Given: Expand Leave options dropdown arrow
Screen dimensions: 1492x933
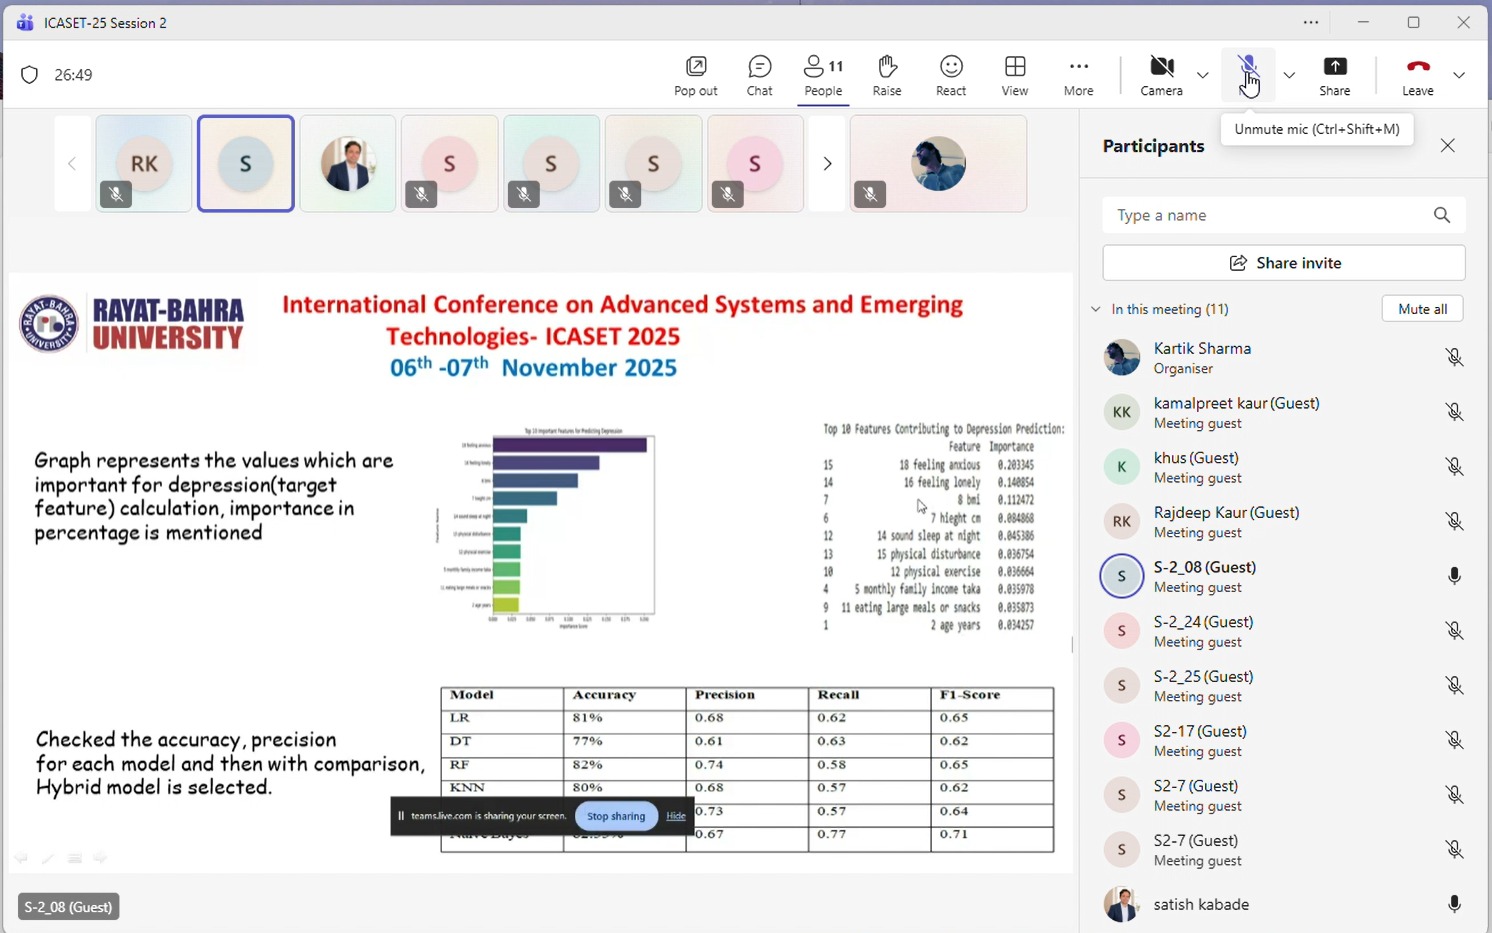Looking at the screenshot, I should tap(1459, 75).
